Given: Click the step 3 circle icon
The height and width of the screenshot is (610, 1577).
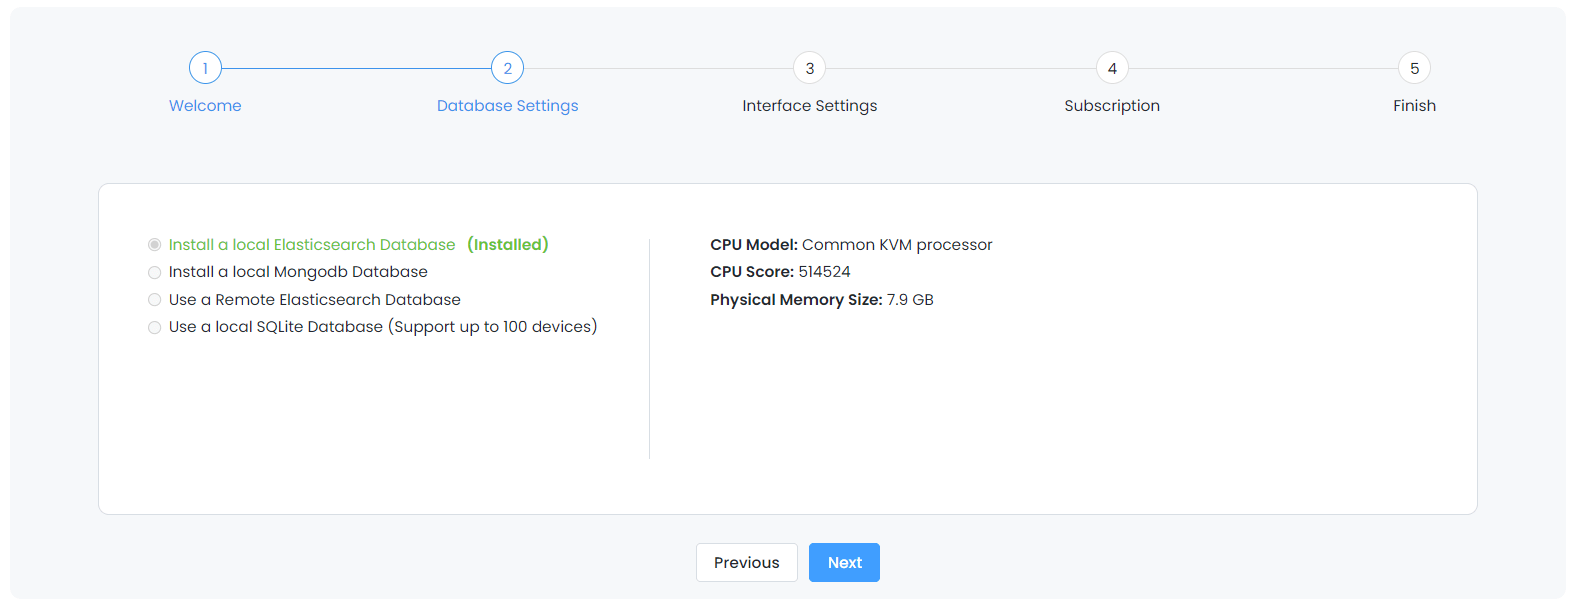Looking at the screenshot, I should click(809, 67).
